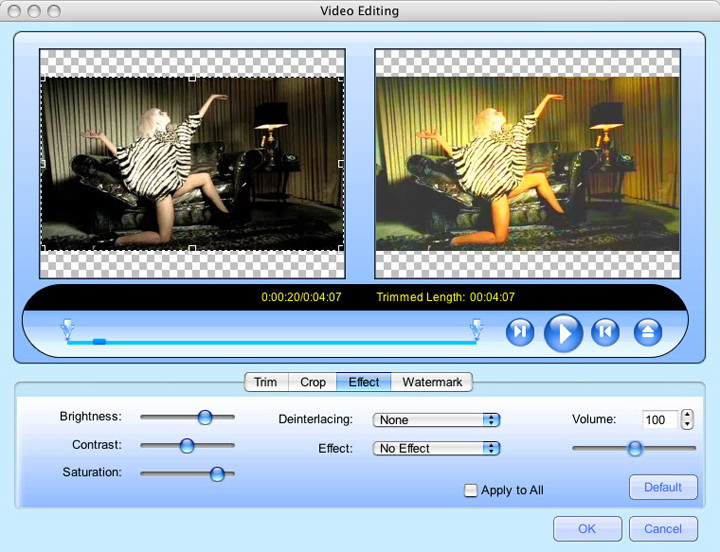Open the Crop tab
Image resolution: width=720 pixels, height=552 pixels.
tap(313, 382)
